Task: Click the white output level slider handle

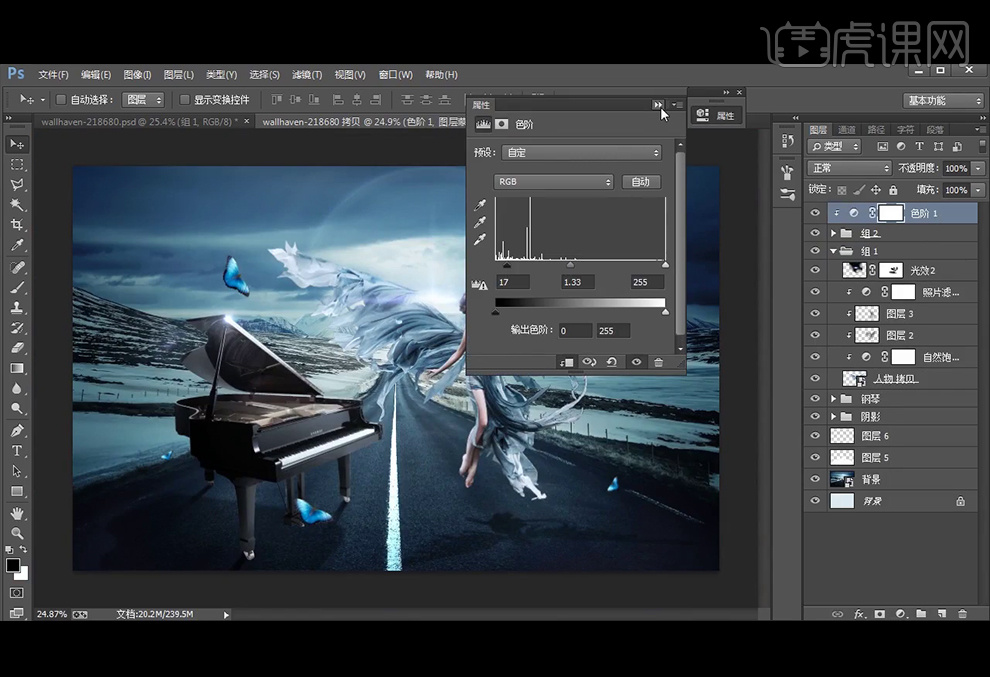Action: click(x=665, y=312)
